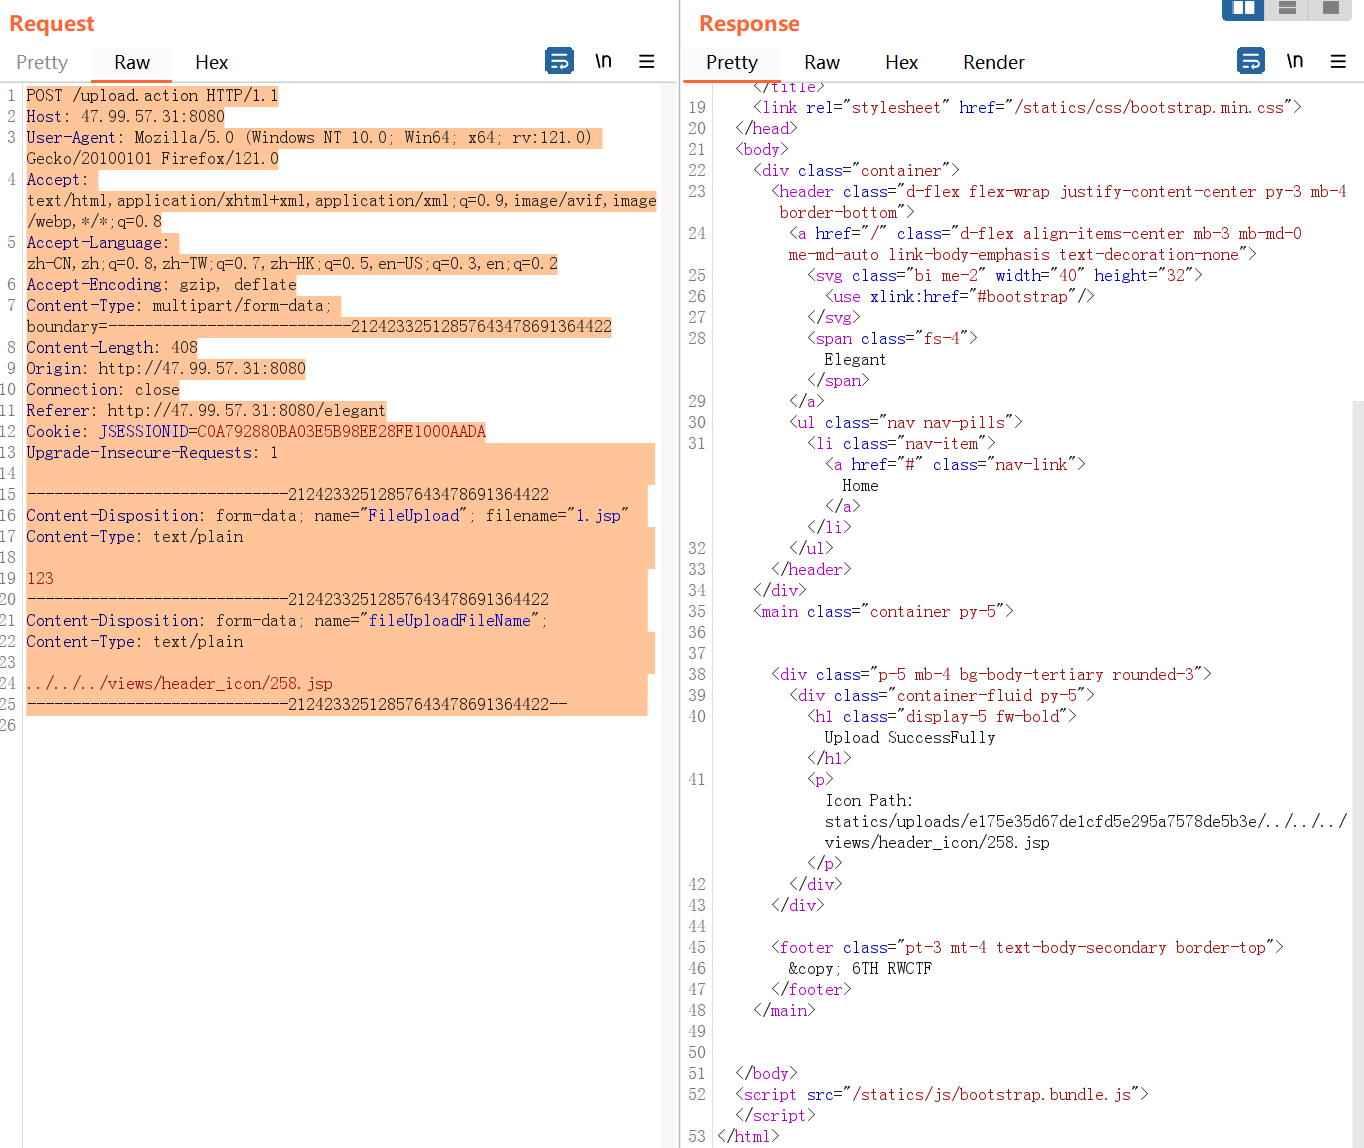Image resolution: width=1364 pixels, height=1148 pixels.
Task: Click the statics/uploads/e175e35d67... path line
Action: (x=1086, y=822)
